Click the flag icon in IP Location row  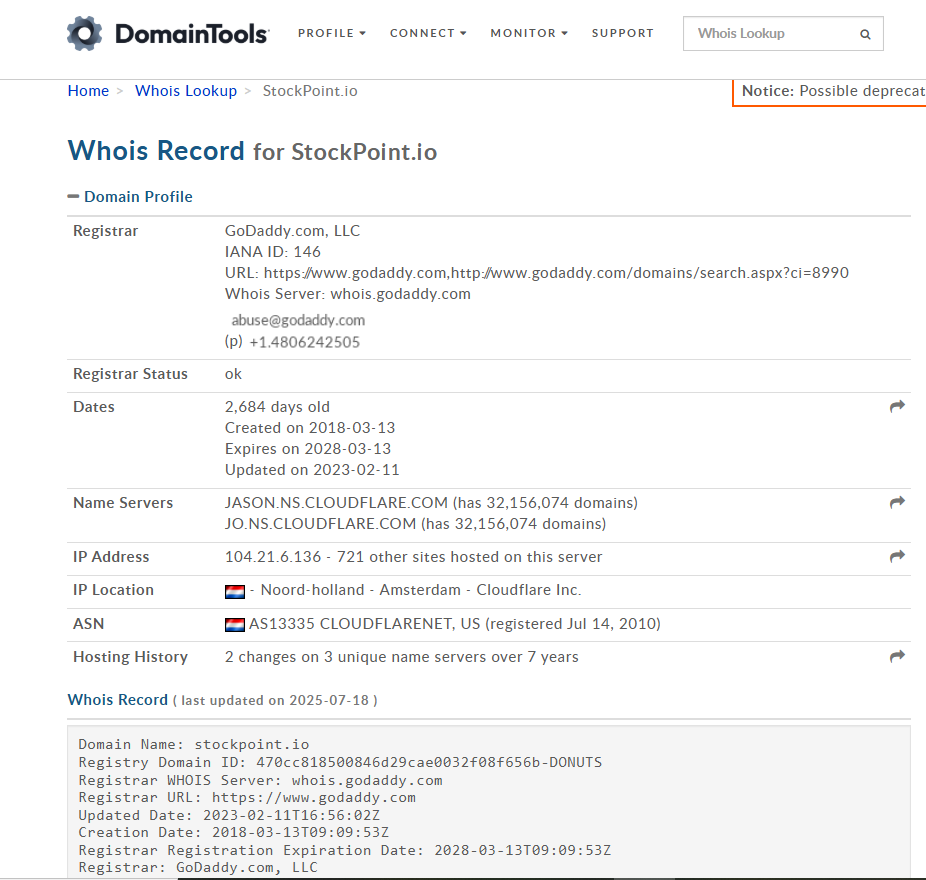point(234,591)
